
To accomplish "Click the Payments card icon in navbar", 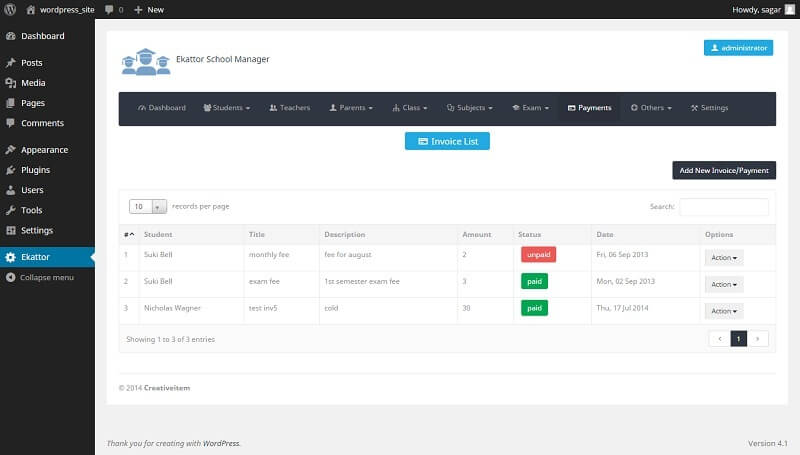I will (571, 108).
